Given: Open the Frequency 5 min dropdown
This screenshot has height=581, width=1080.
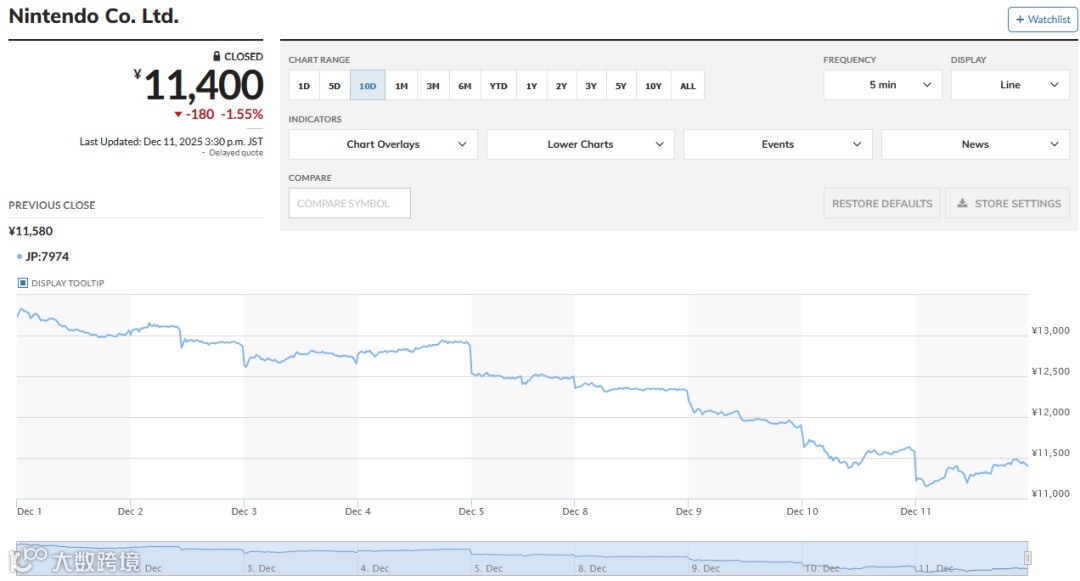Looking at the screenshot, I should pos(882,85).
